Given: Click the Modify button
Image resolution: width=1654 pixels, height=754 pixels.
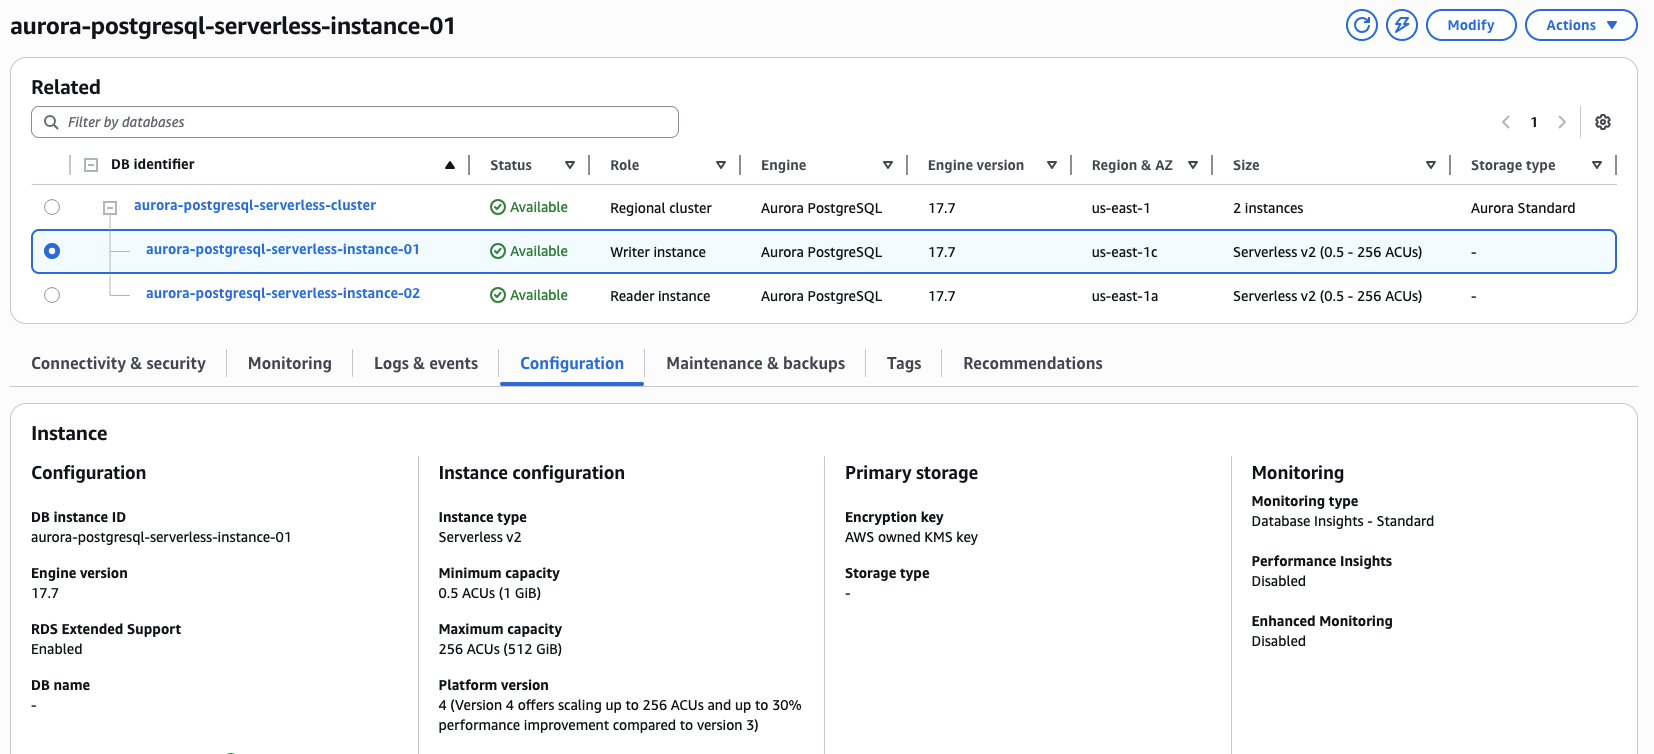Looking at the screenshot, I should pyautogui.click(x=1470, y=25).
